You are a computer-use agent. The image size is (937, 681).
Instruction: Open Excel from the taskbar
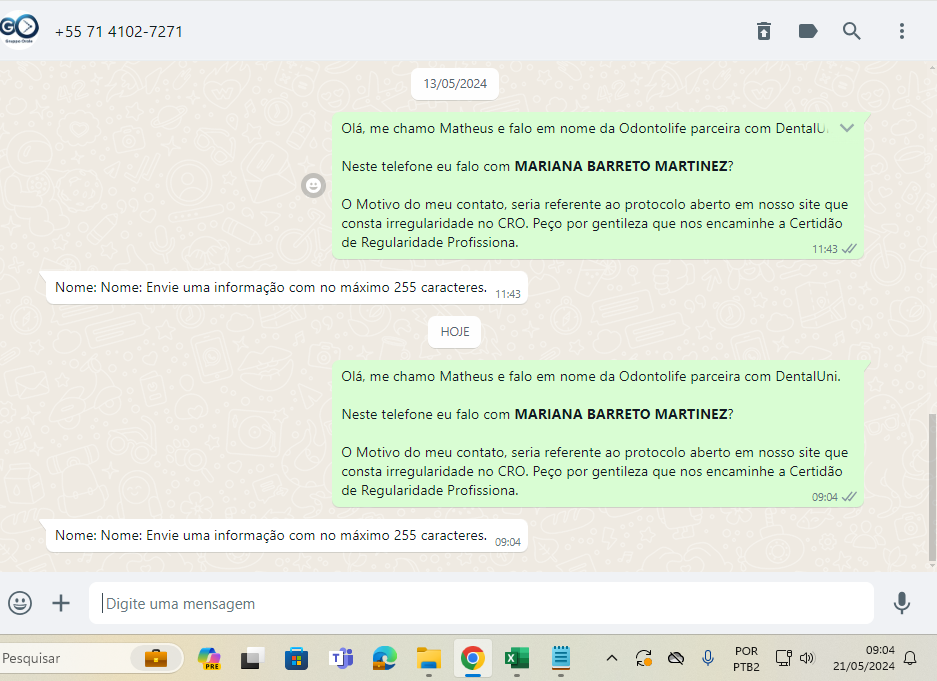[x=516, y=658]
